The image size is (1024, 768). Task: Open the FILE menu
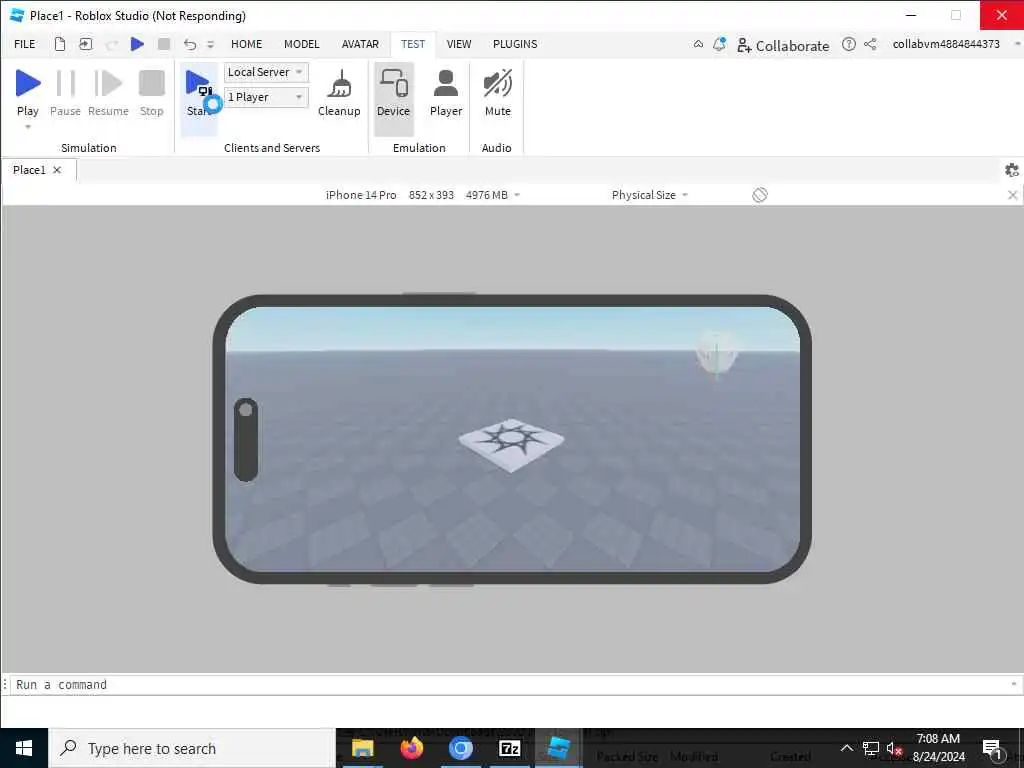[25, 44]
